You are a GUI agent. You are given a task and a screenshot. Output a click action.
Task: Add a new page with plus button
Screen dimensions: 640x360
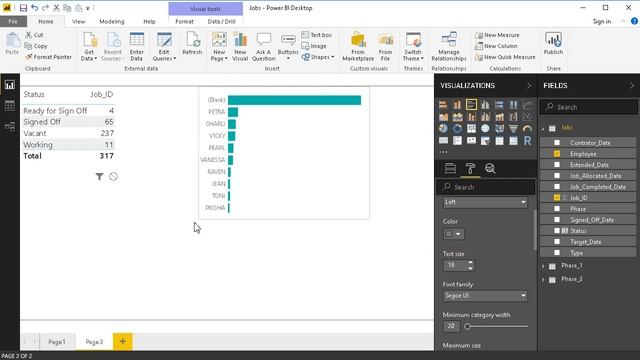(x=122, y=341)
